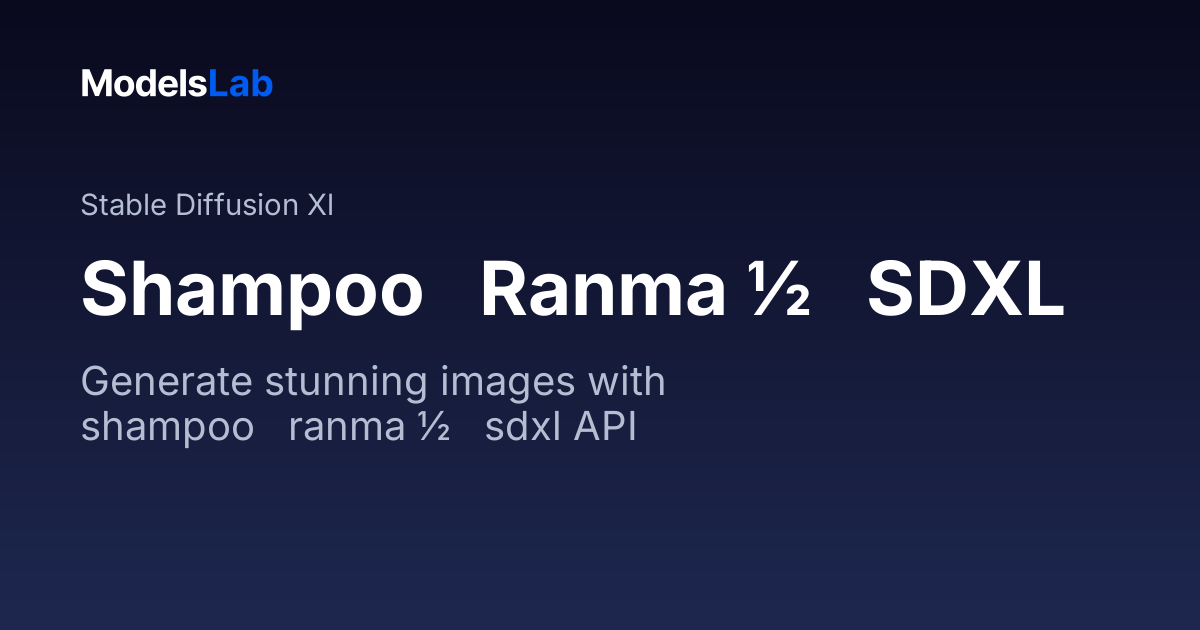Click the word "images" in the subtitle
Image resolution: width=1200 pixels, height=630 pixels.
(512, 383)
